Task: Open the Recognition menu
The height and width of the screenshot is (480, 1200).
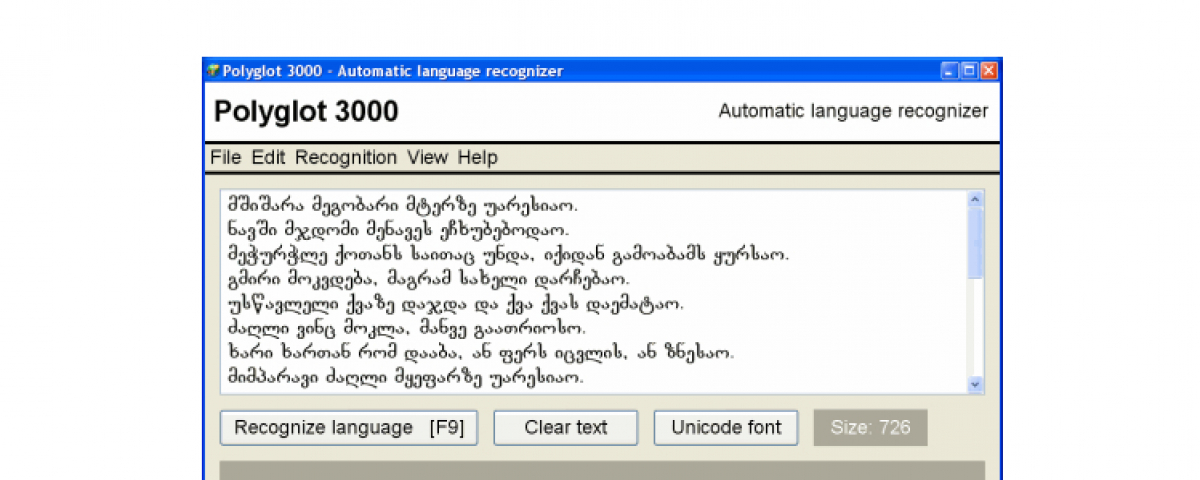Action: (x=345, y=158)
